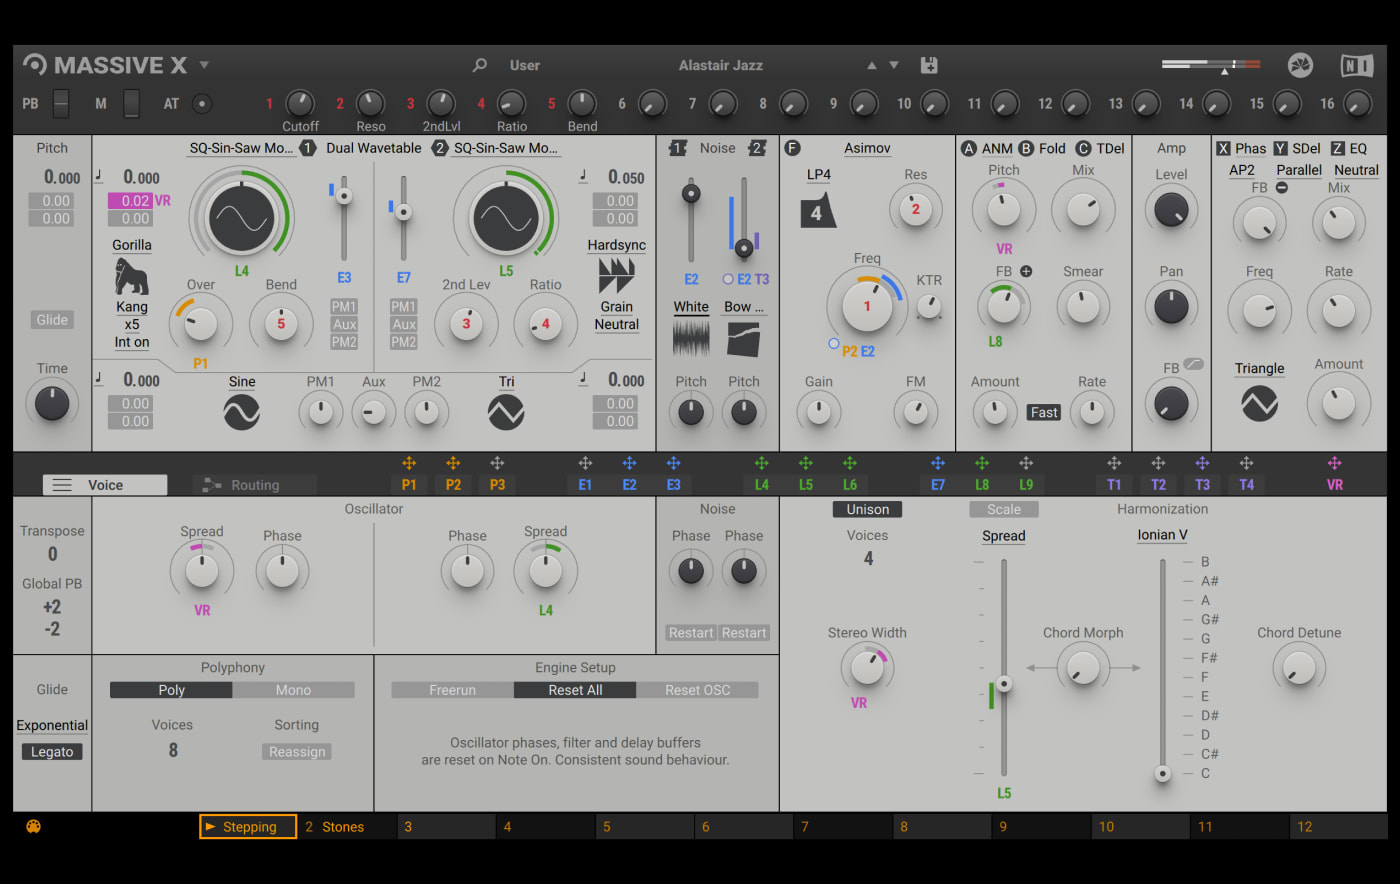This screenshot has height=884, width=1400.
Task: Select the Stones performer slot 2
Action: click(347, 827)
